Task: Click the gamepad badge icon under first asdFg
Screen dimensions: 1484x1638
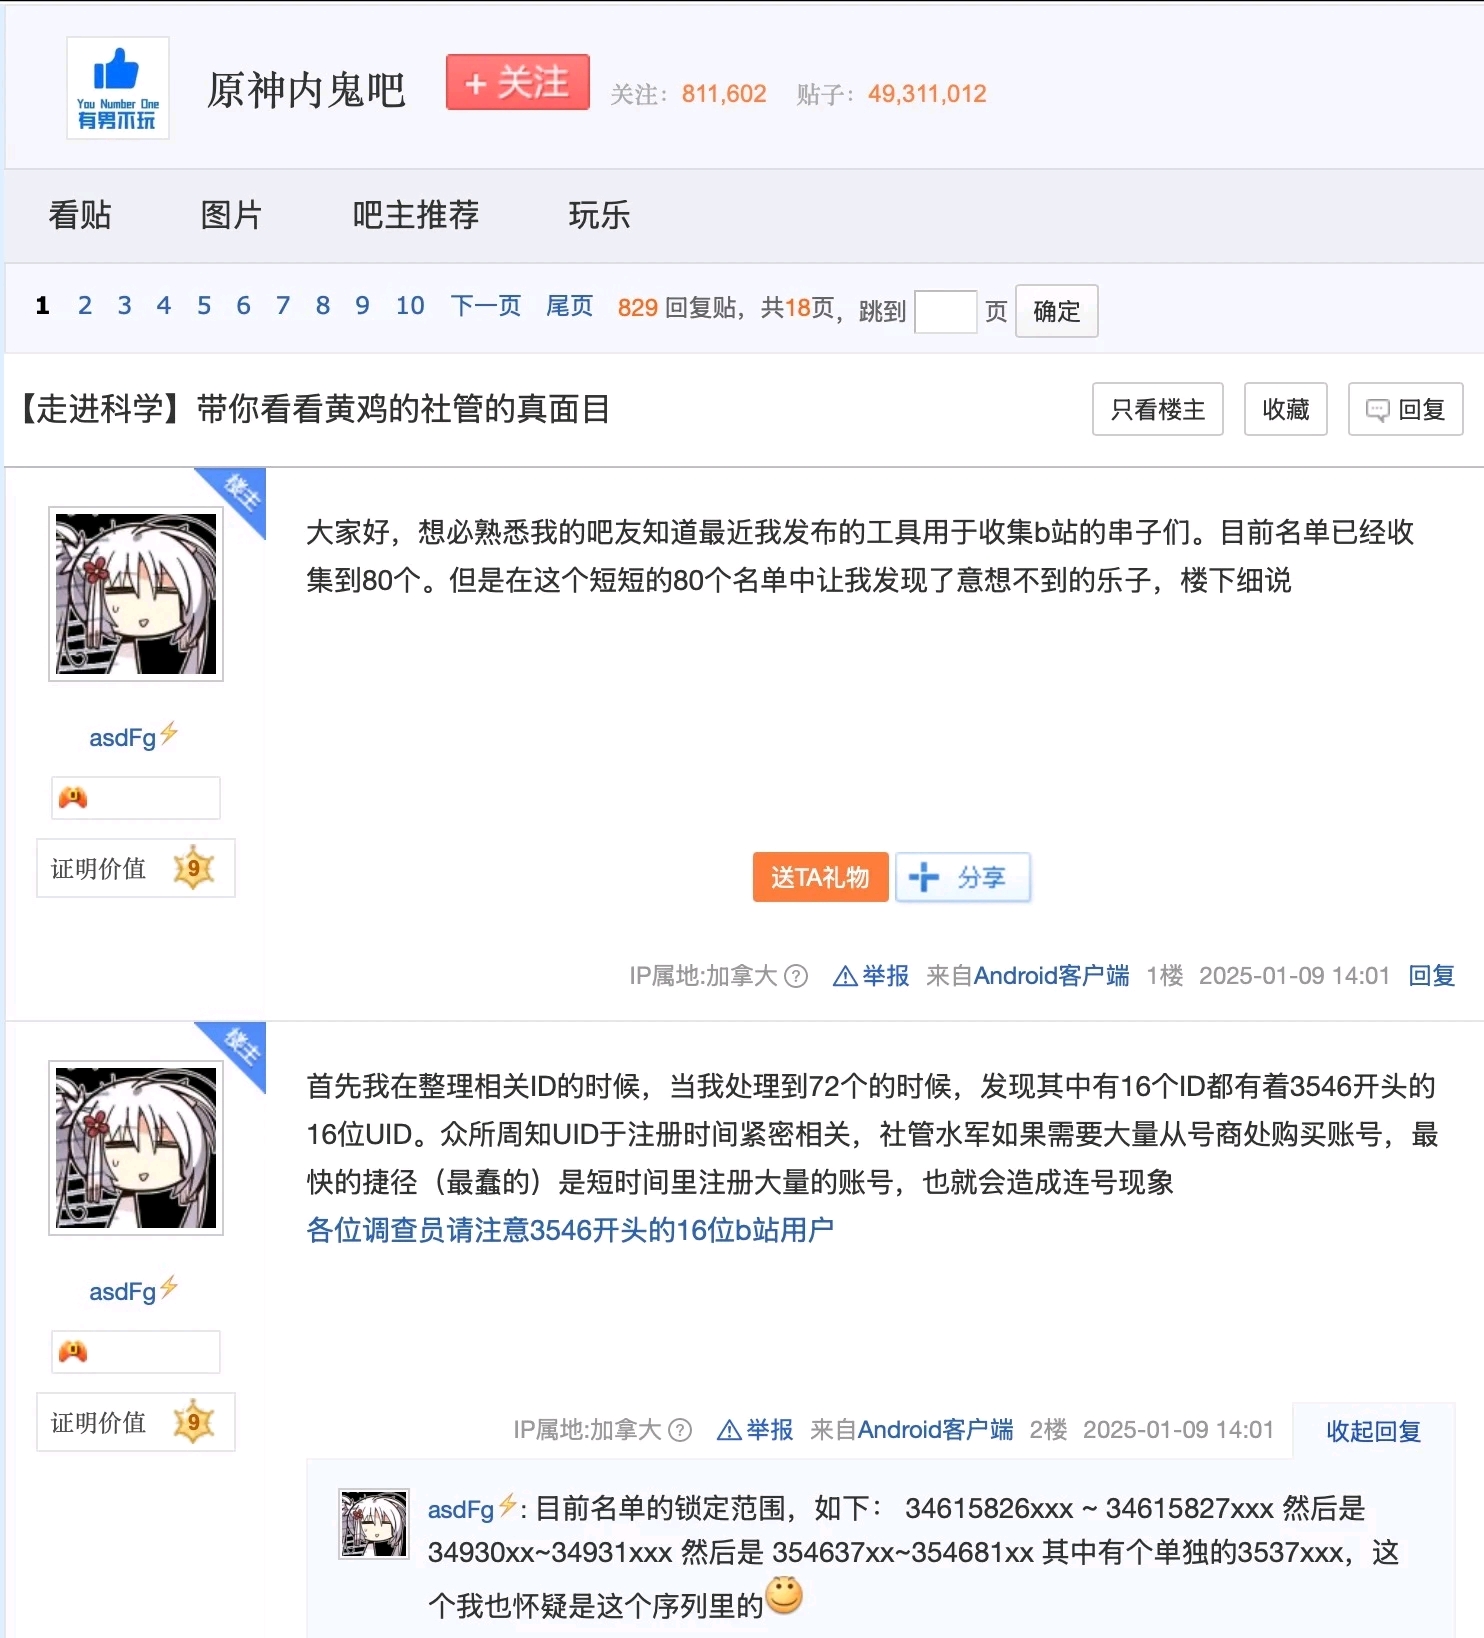Action: [73, 798]
